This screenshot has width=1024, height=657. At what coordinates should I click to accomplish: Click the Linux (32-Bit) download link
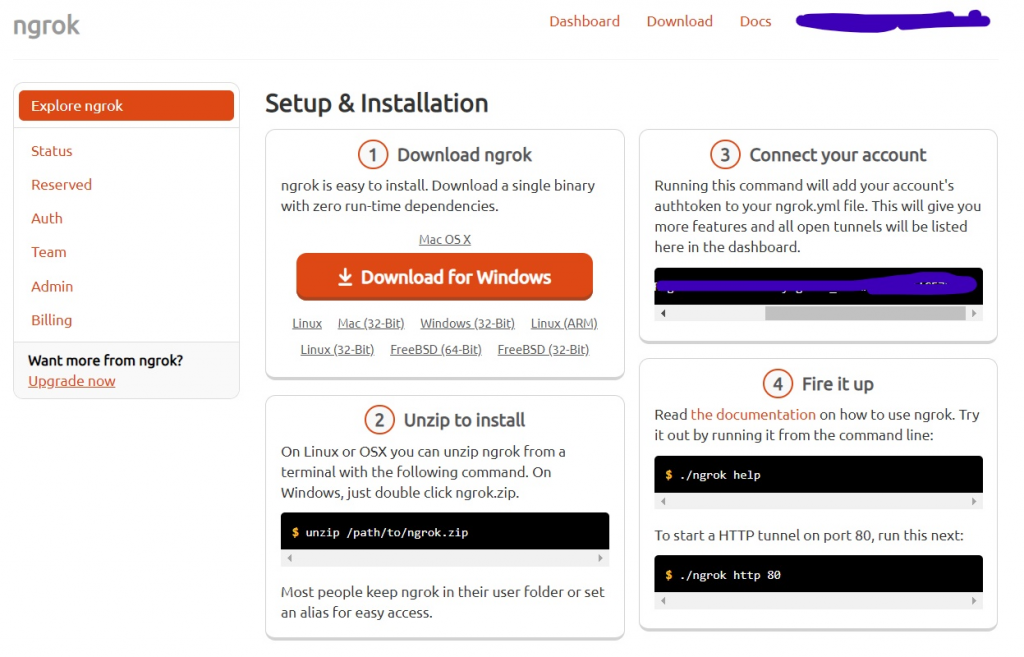point(337,350)
